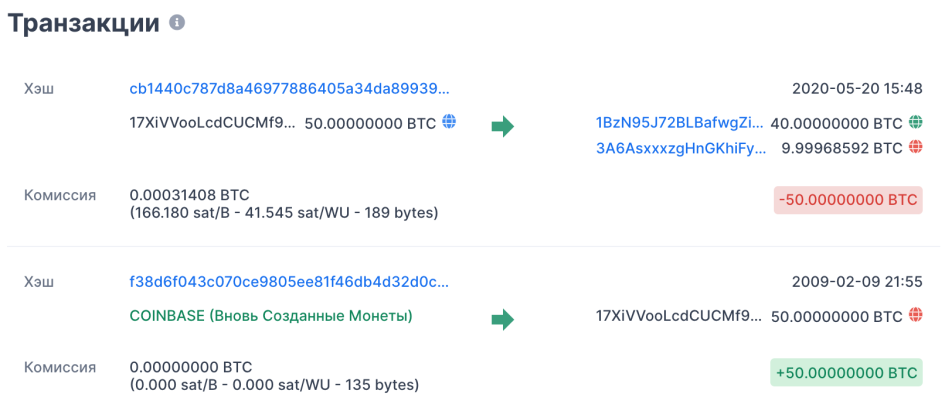This screenshot has height=418, width=945.
Task: Open recipient address 1BzN95J72BLBafwgZi...
Action: click(680, 123)
